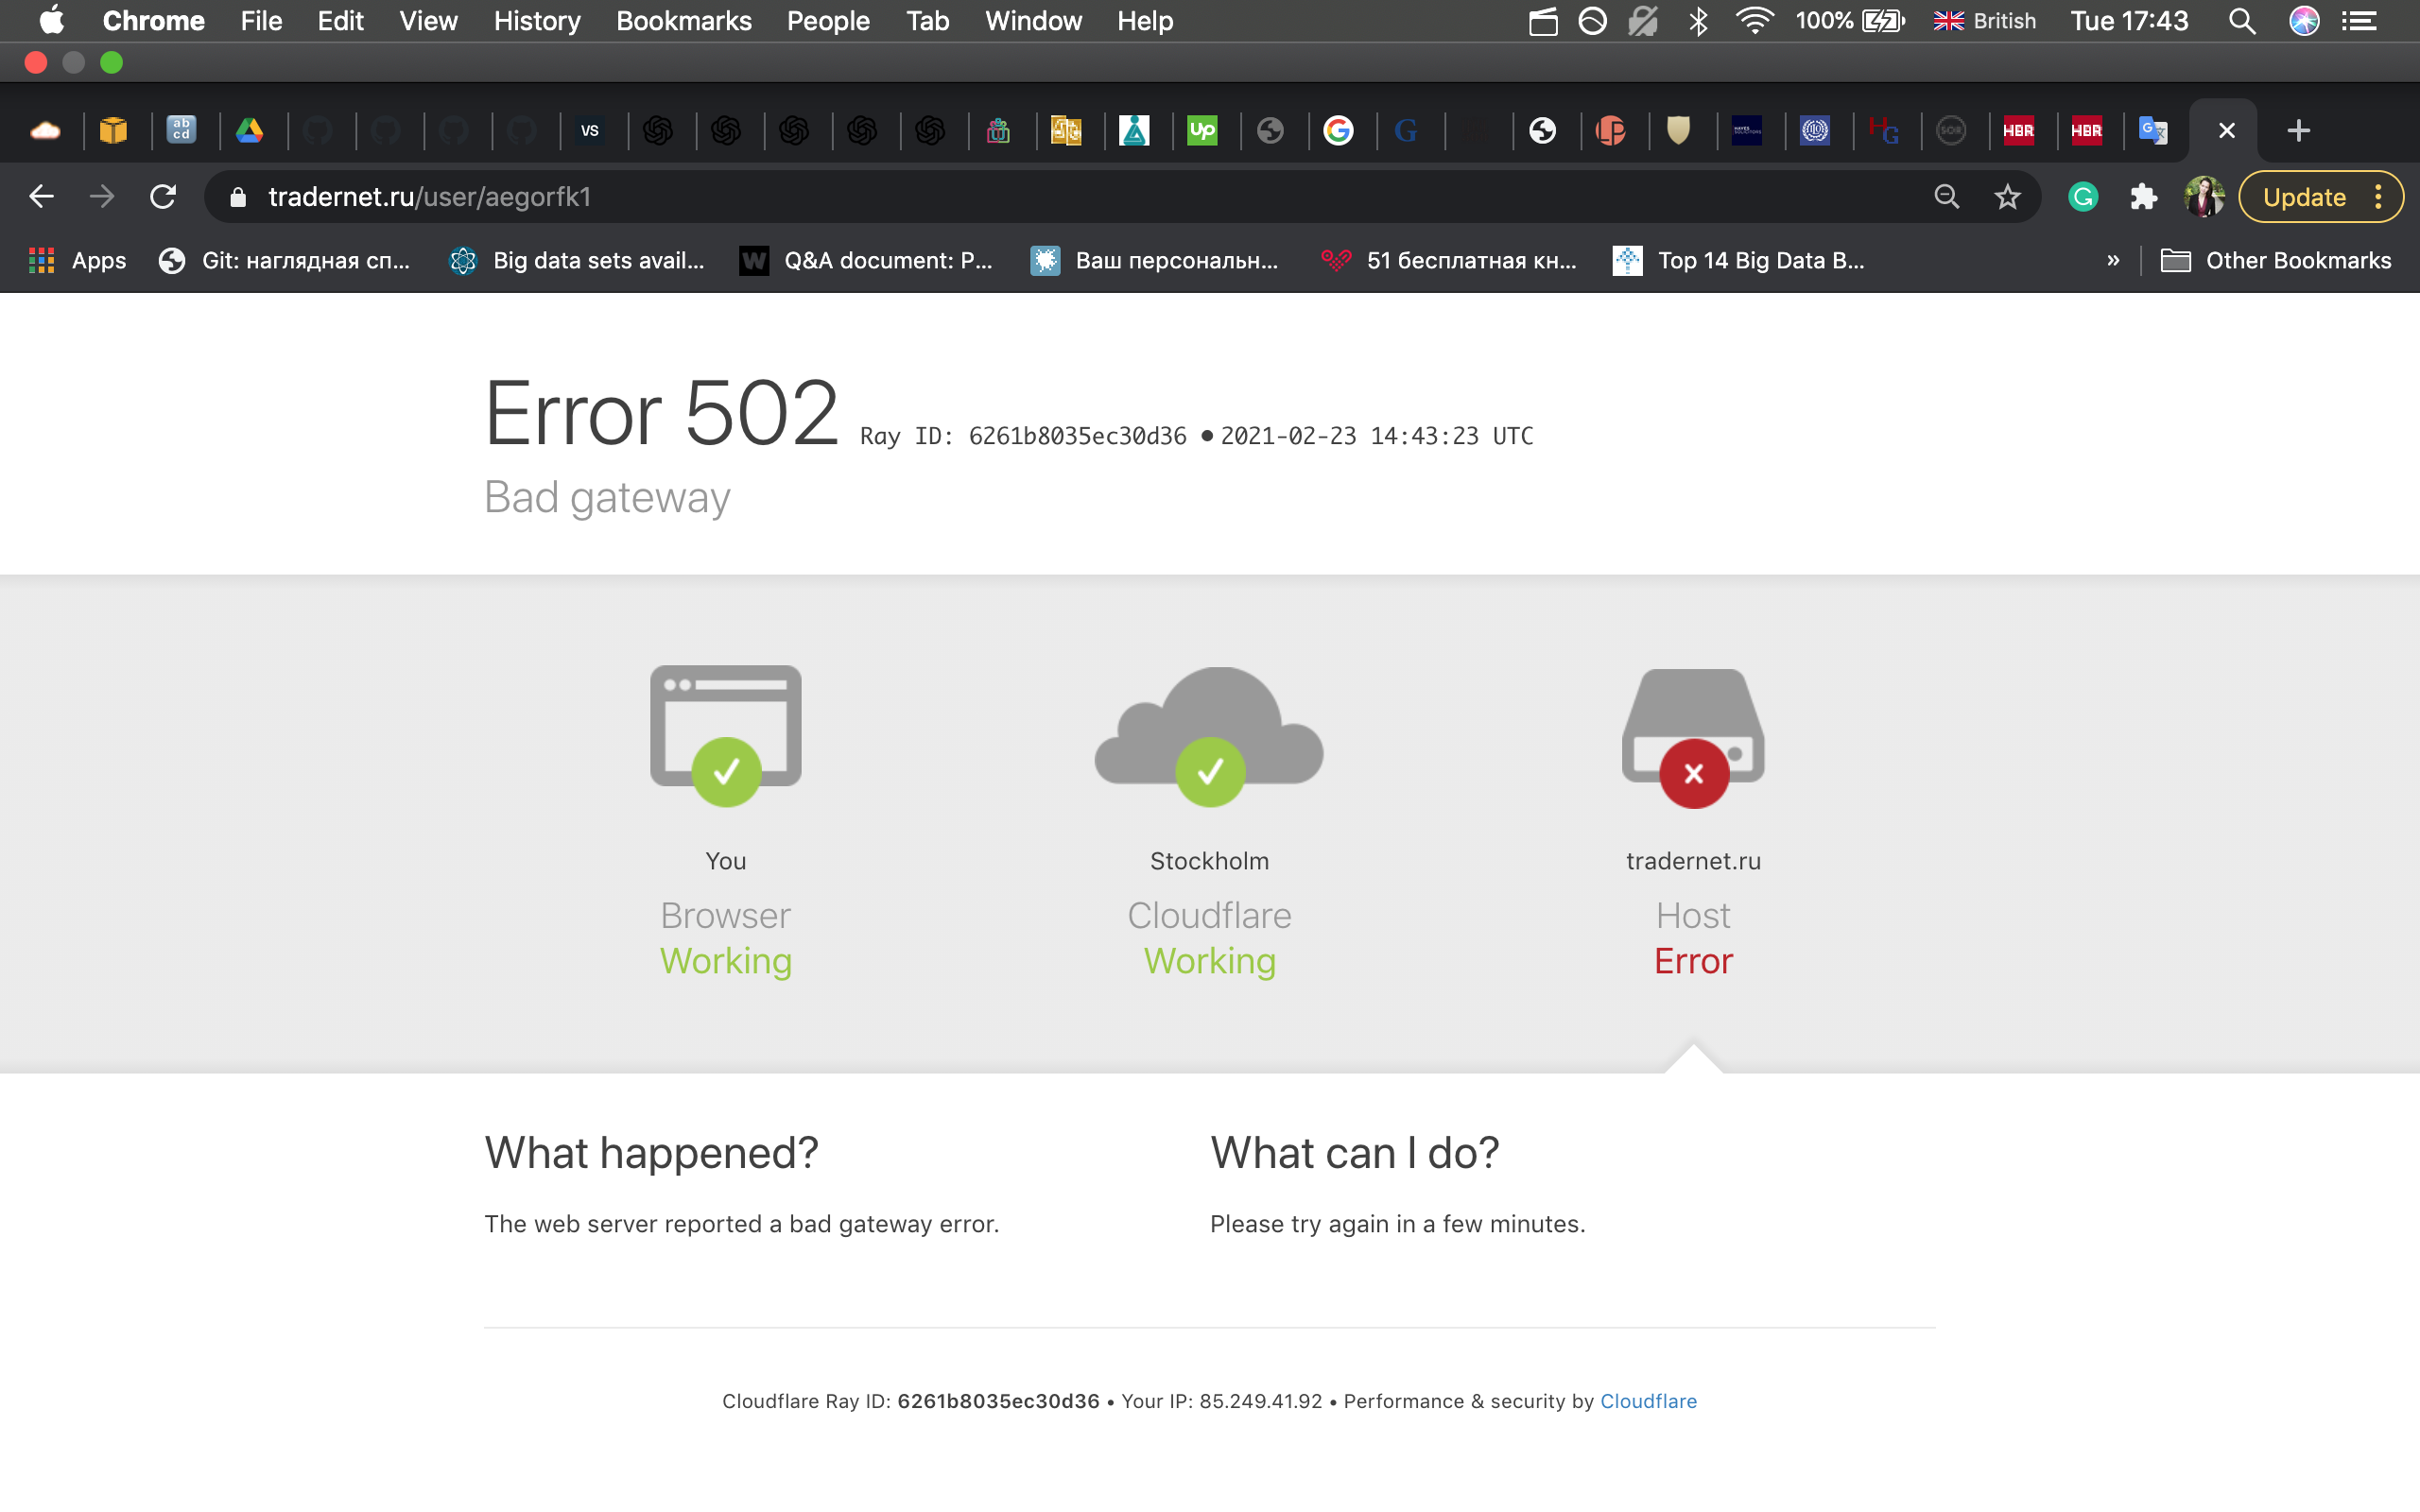Open the zoom magnifier in address bar
This screenshot has height=1512, width=2420.
(1946, 197)
